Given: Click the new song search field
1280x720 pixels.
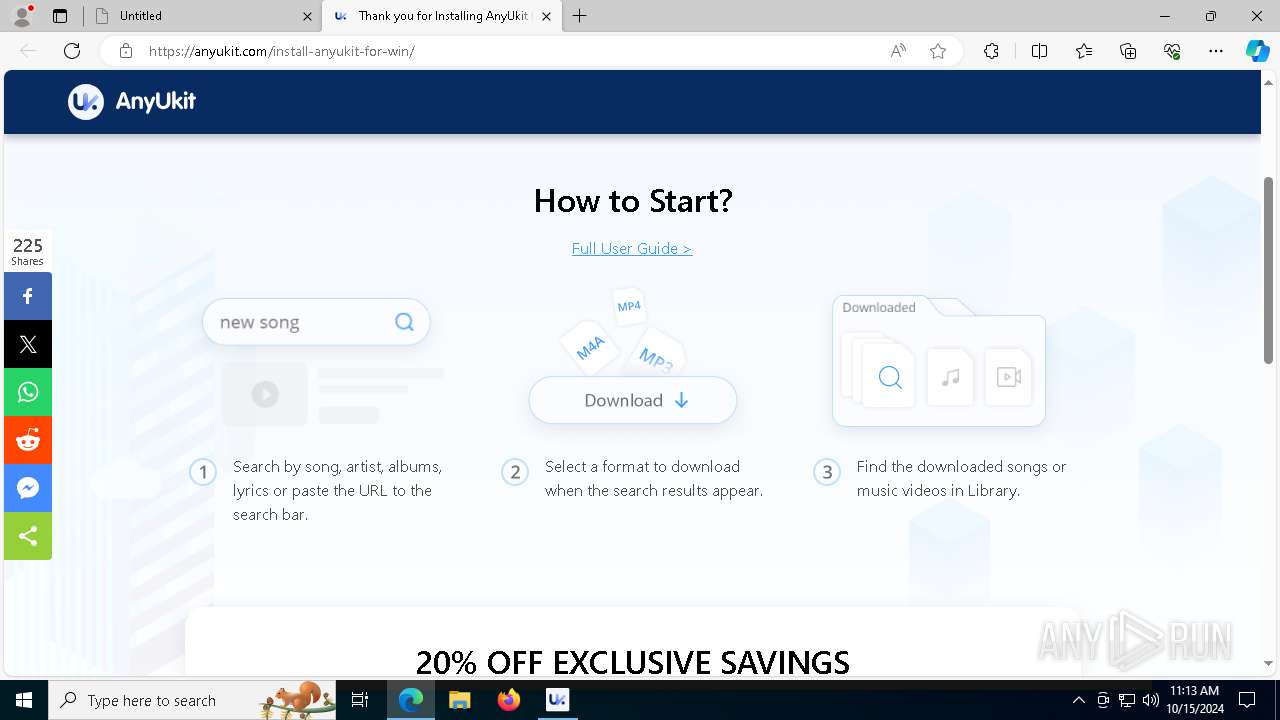Looking at the screenshot, I should point(316,322).
